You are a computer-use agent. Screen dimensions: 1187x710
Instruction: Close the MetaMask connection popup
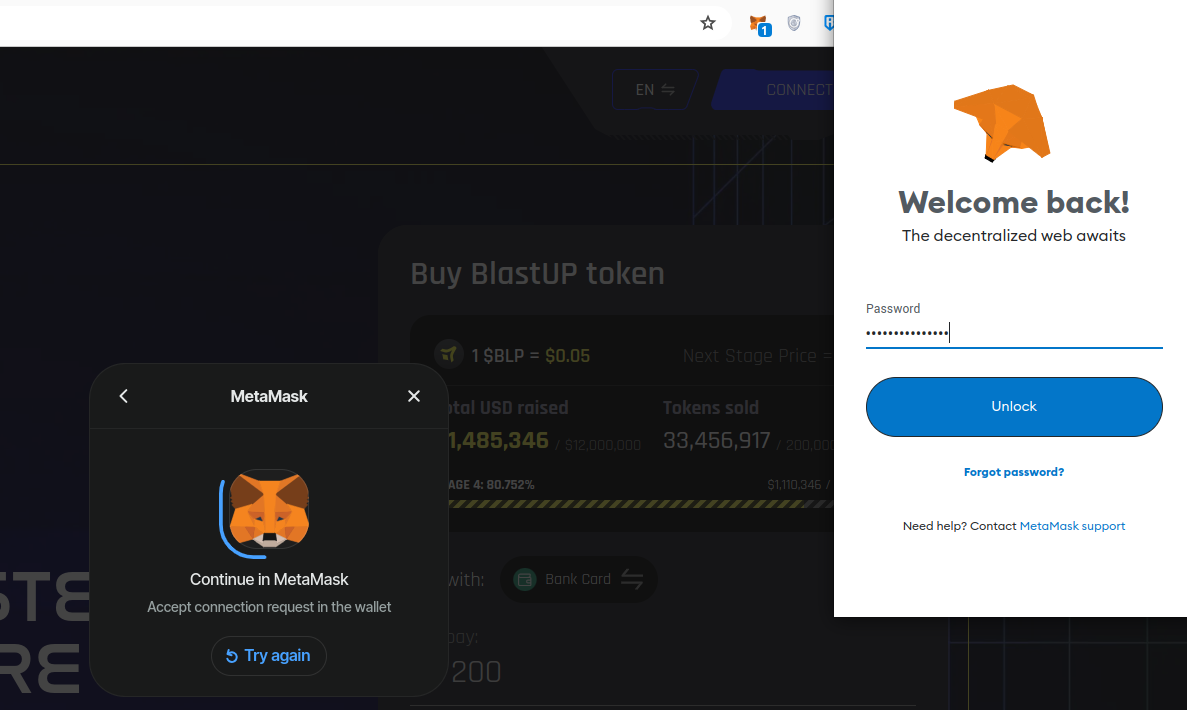[x=413, y=395]
